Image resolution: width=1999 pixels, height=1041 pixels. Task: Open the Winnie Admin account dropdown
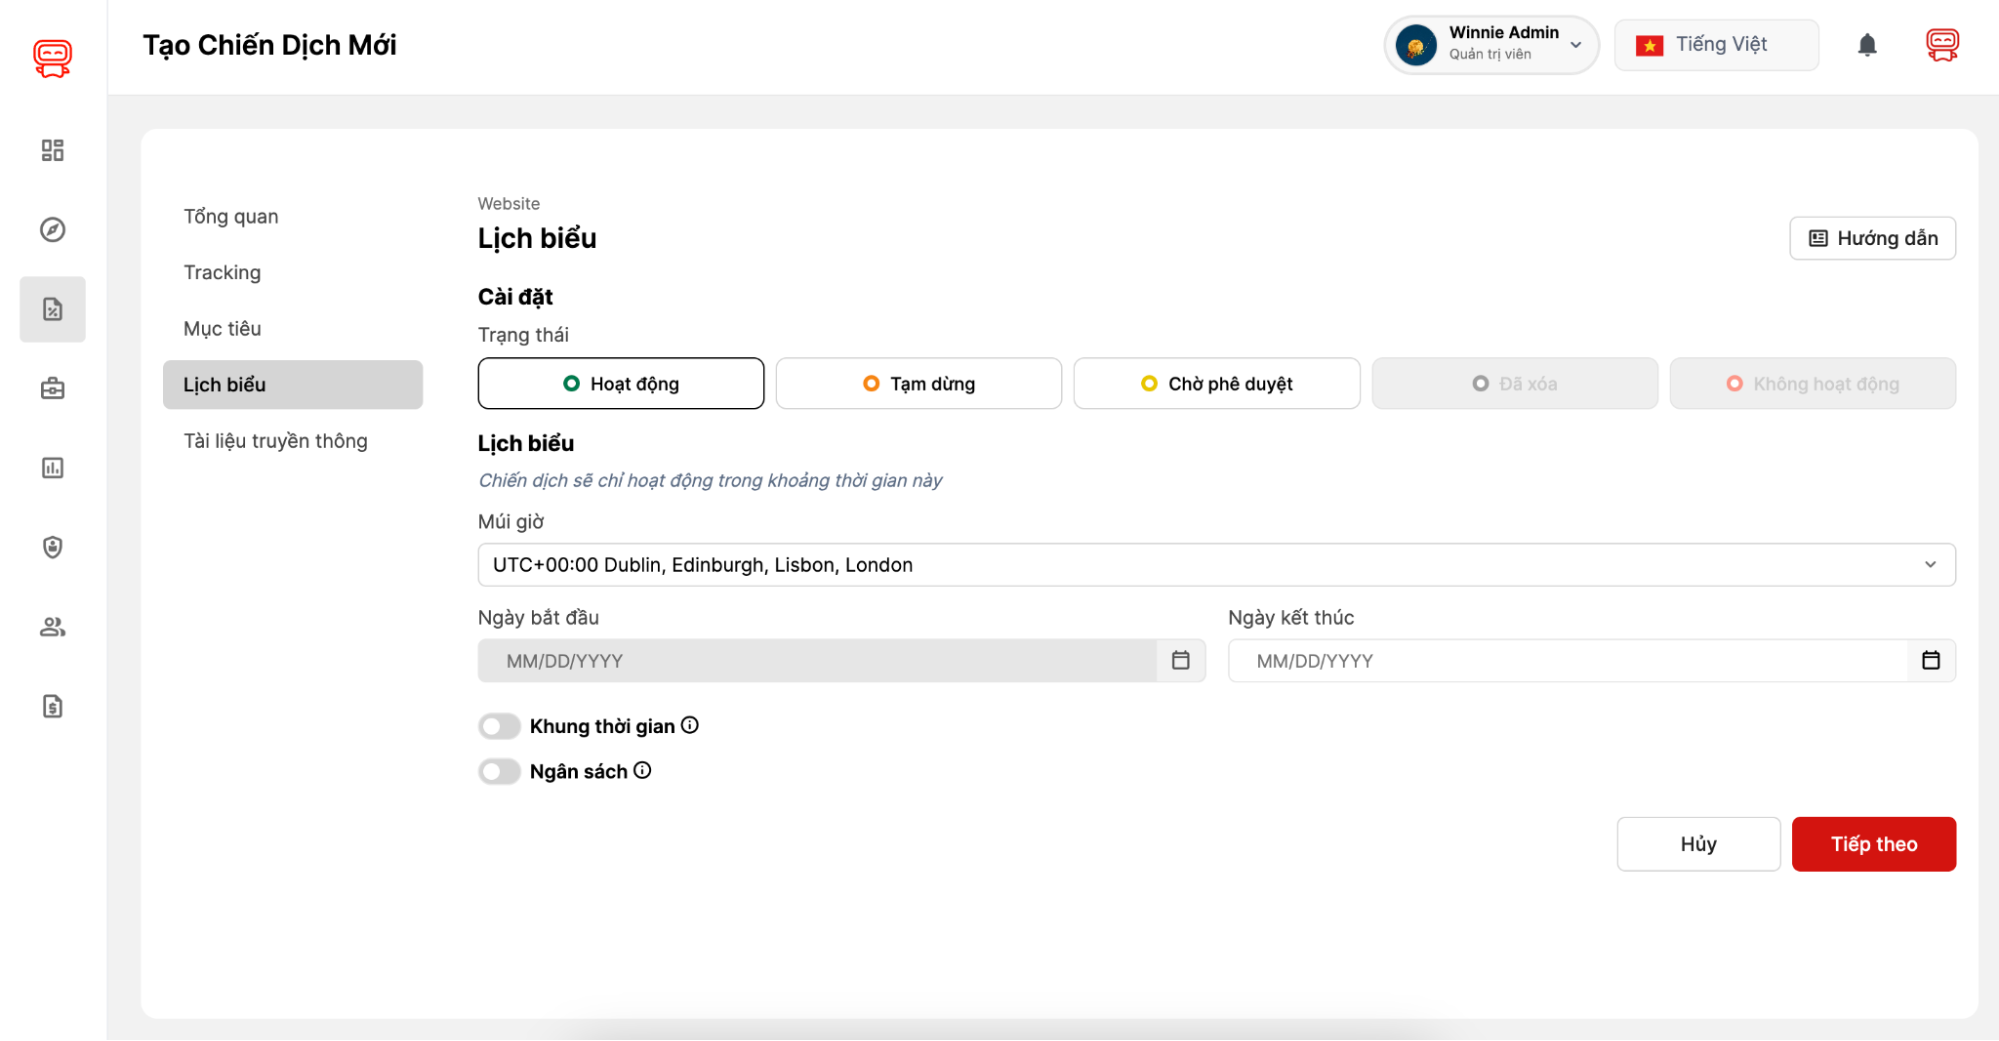click(1490, 45)
